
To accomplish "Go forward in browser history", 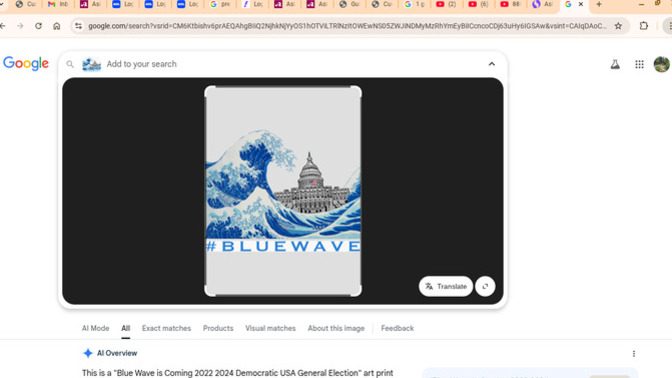I will 20,26.
